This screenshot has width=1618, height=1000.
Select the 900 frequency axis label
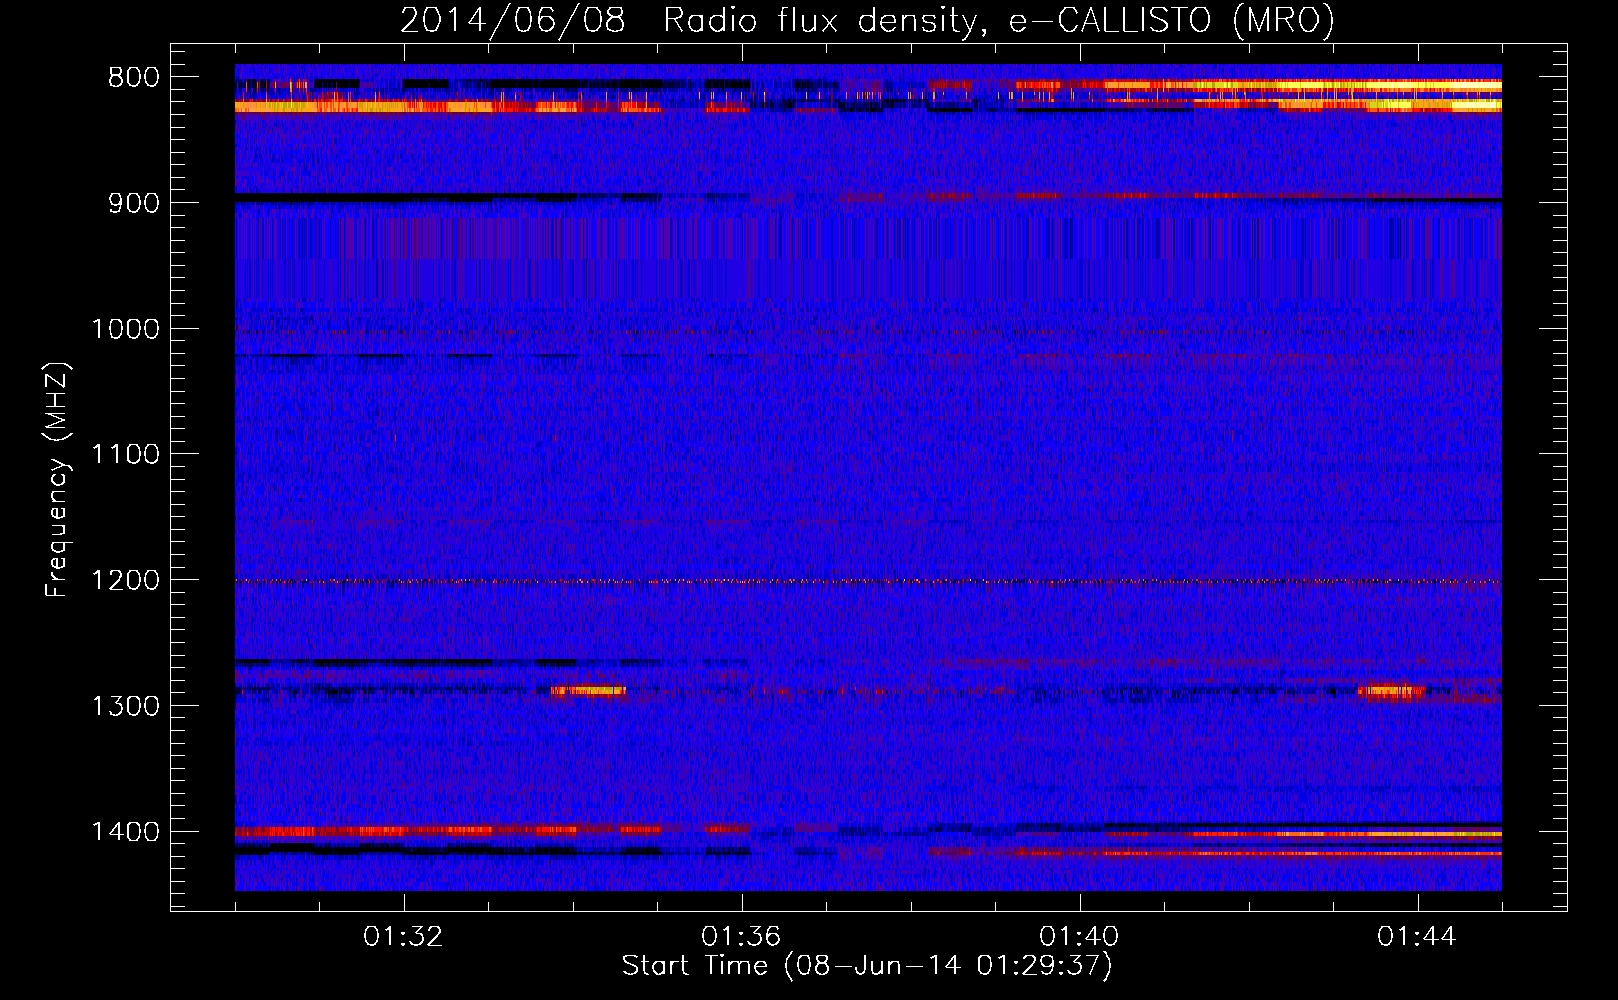(134, 203)
